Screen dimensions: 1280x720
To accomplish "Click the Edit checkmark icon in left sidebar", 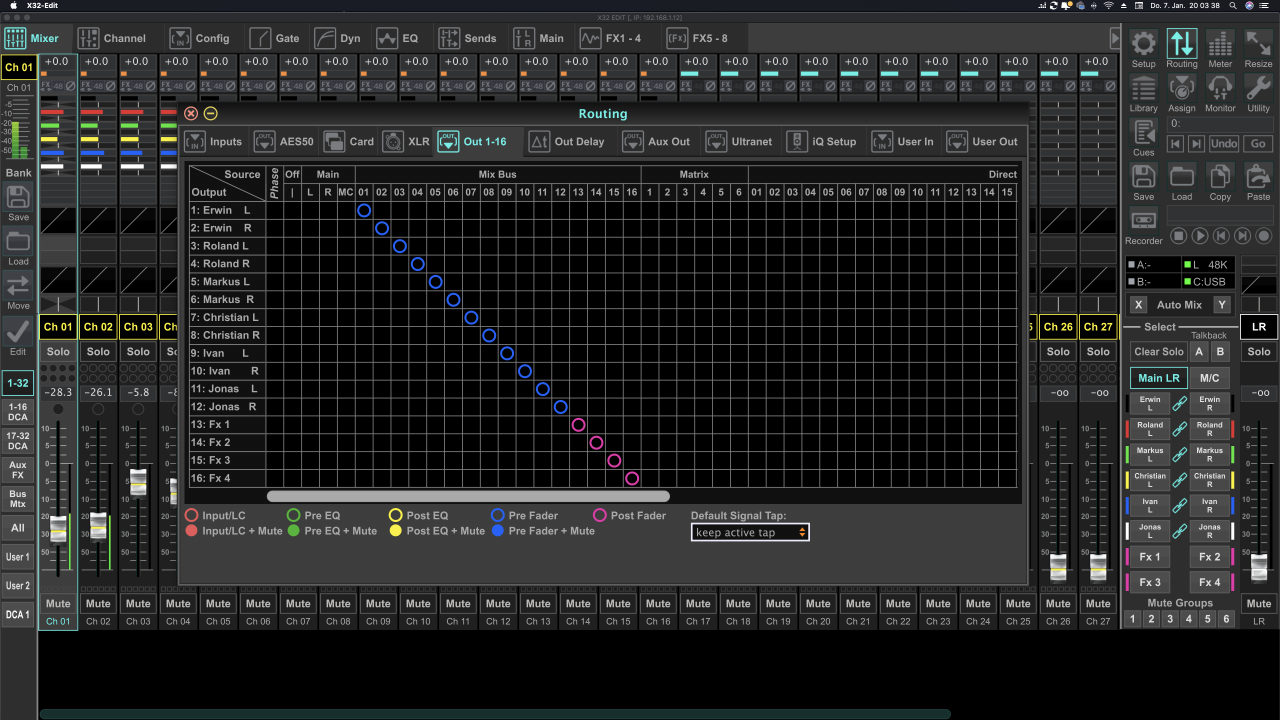I will [x=18, y=336].
